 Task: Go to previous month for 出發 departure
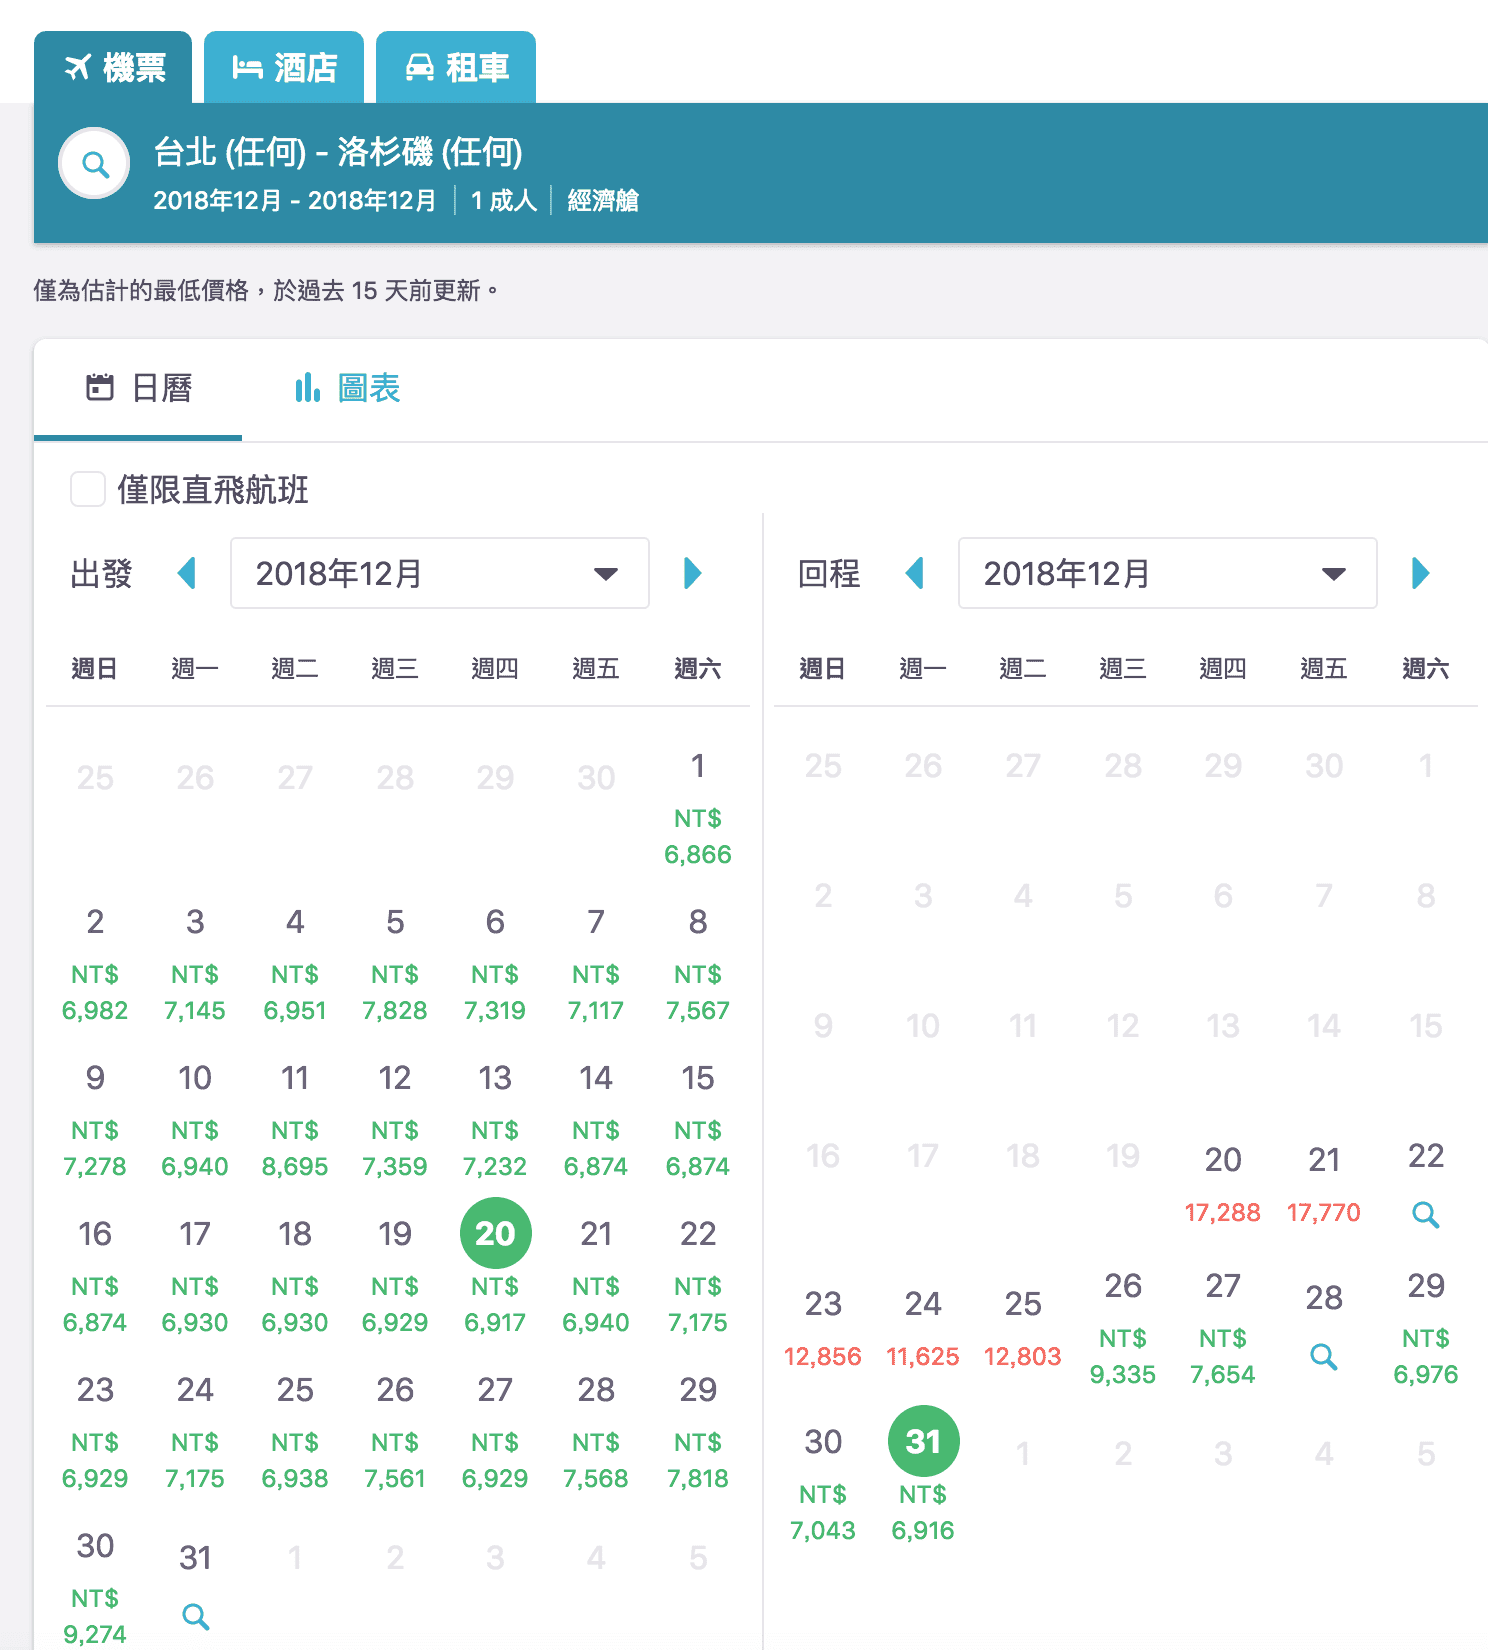[x=186, y=573]
